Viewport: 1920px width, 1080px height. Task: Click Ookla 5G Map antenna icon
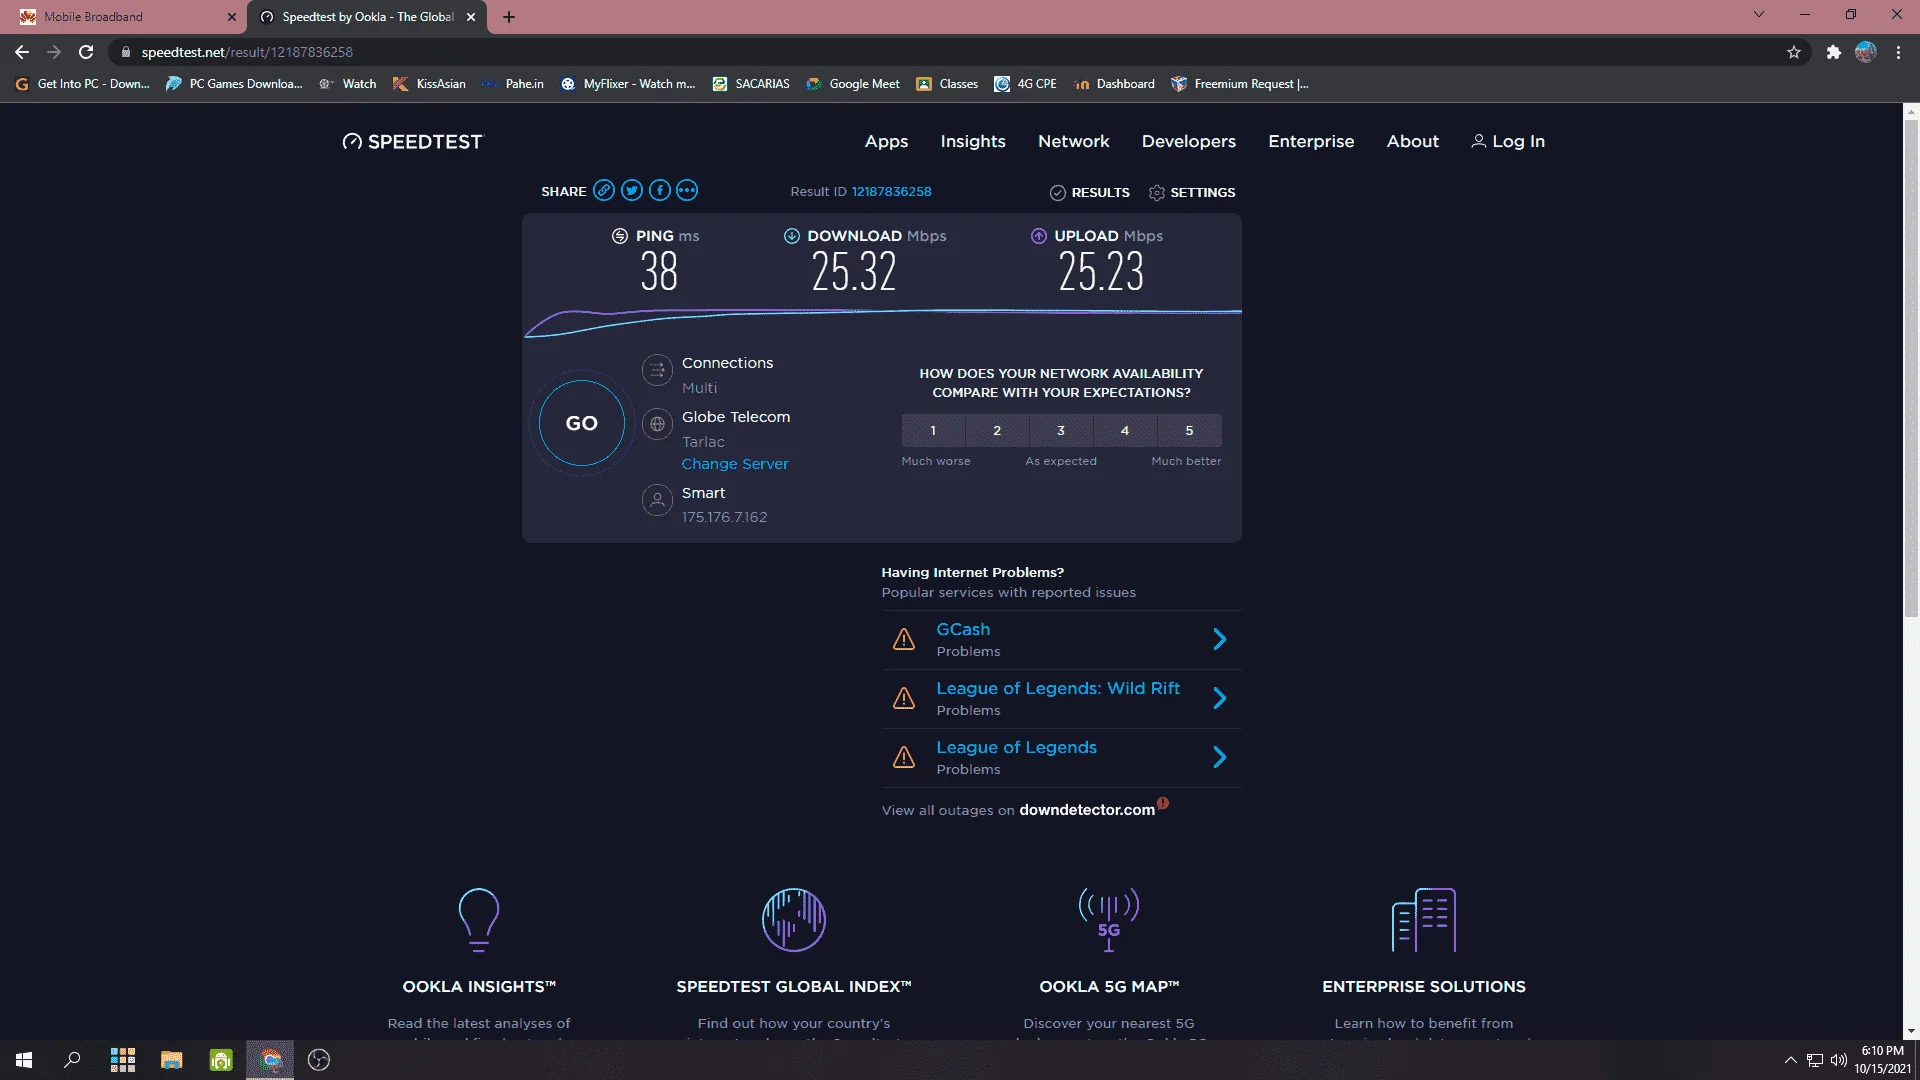point(1109,919)
